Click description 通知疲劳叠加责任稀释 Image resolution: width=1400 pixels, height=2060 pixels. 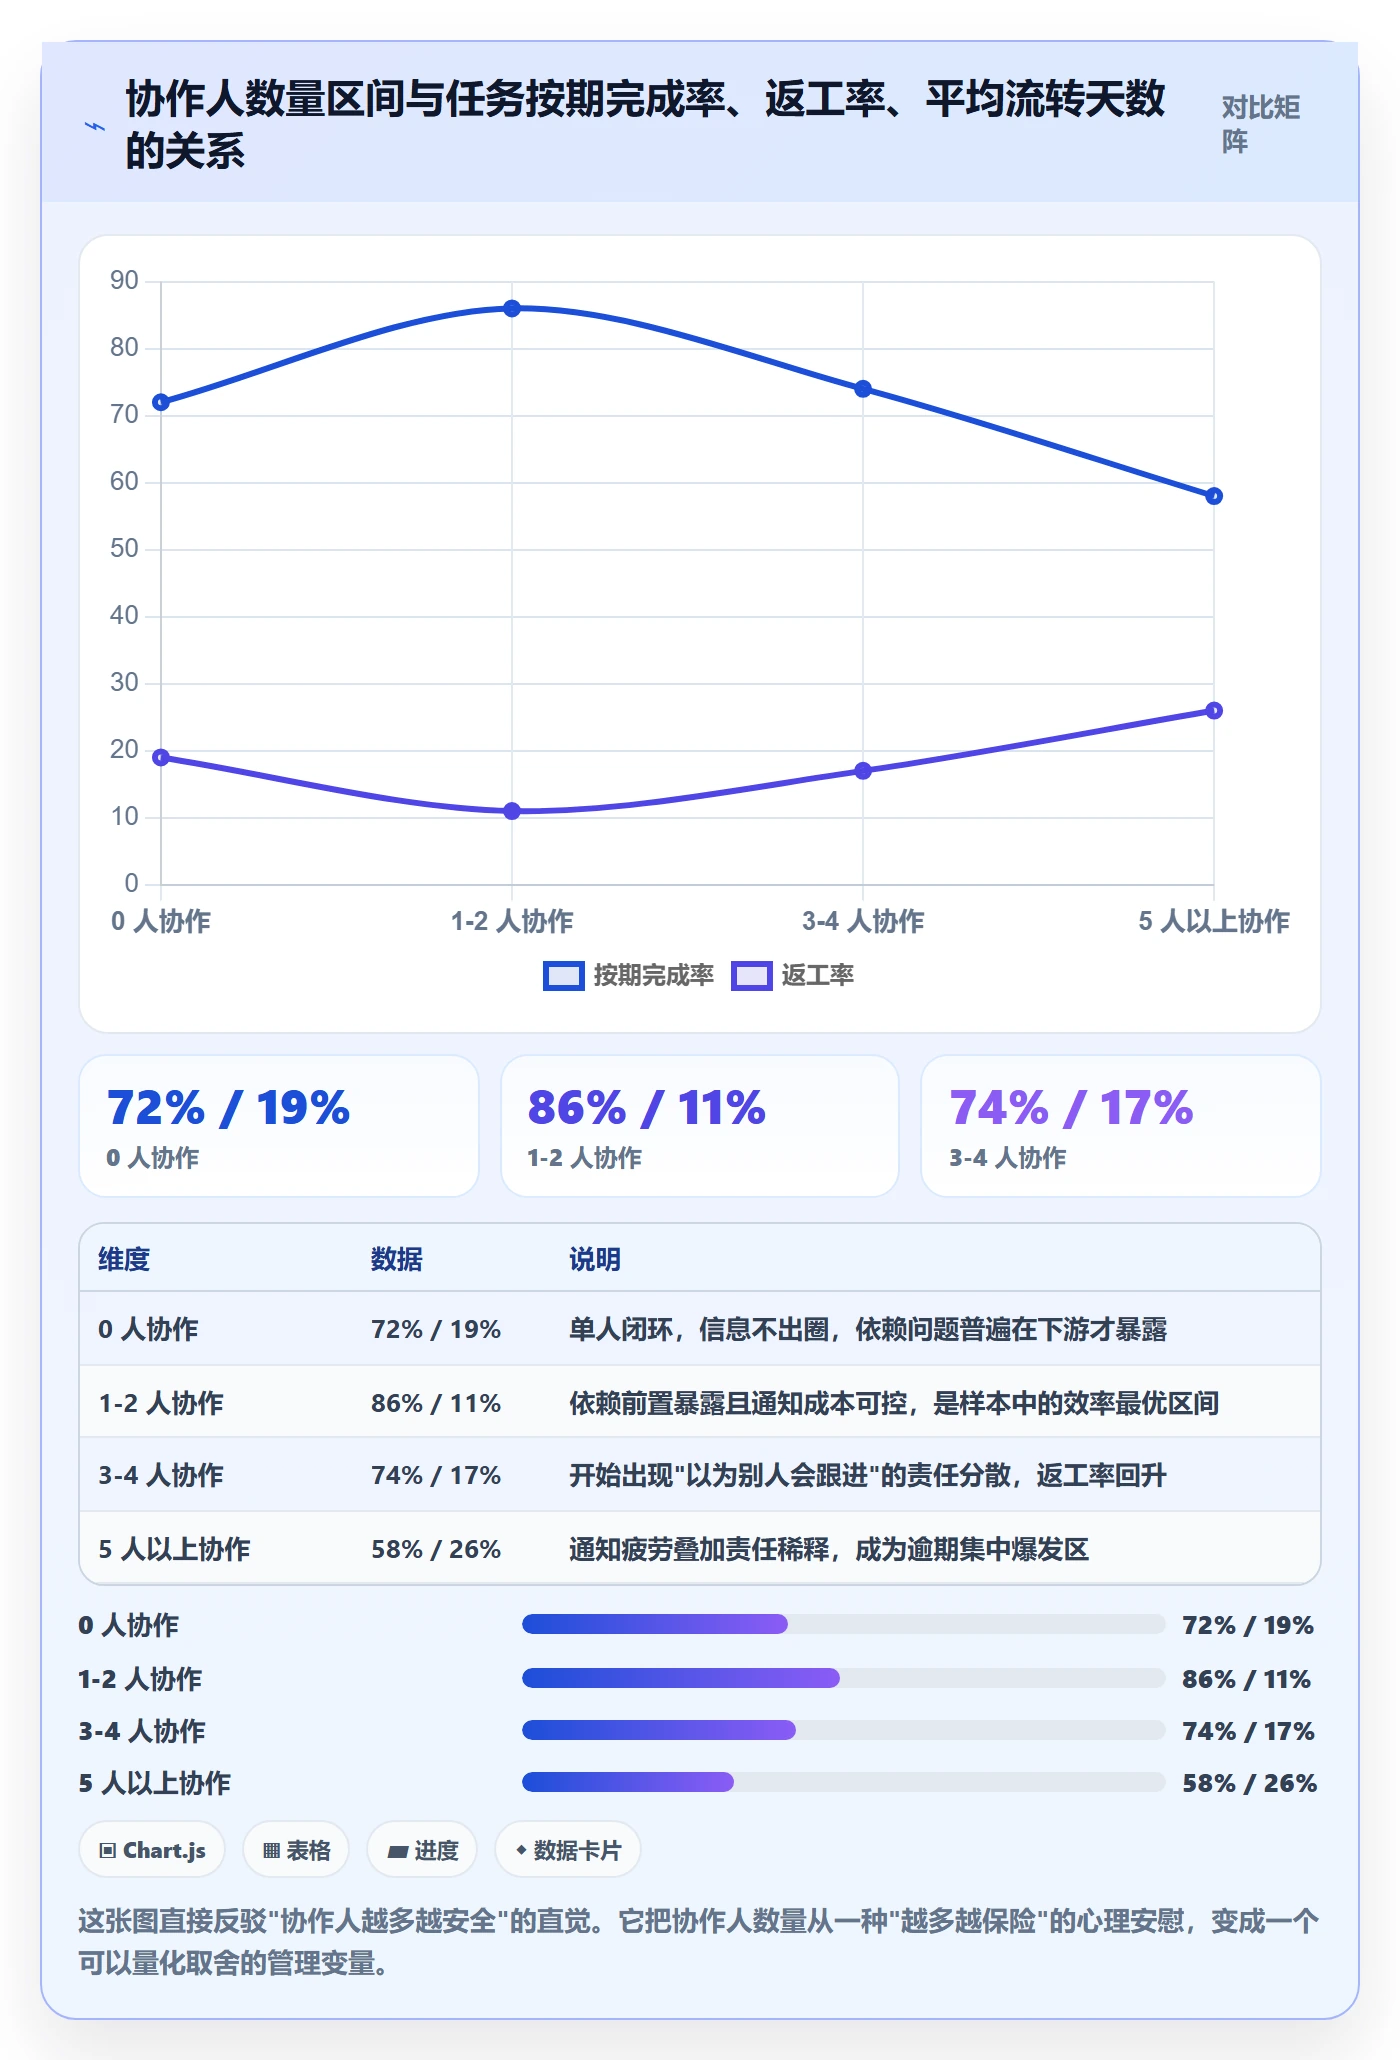pyautogui.click(x=699, y=1549)
